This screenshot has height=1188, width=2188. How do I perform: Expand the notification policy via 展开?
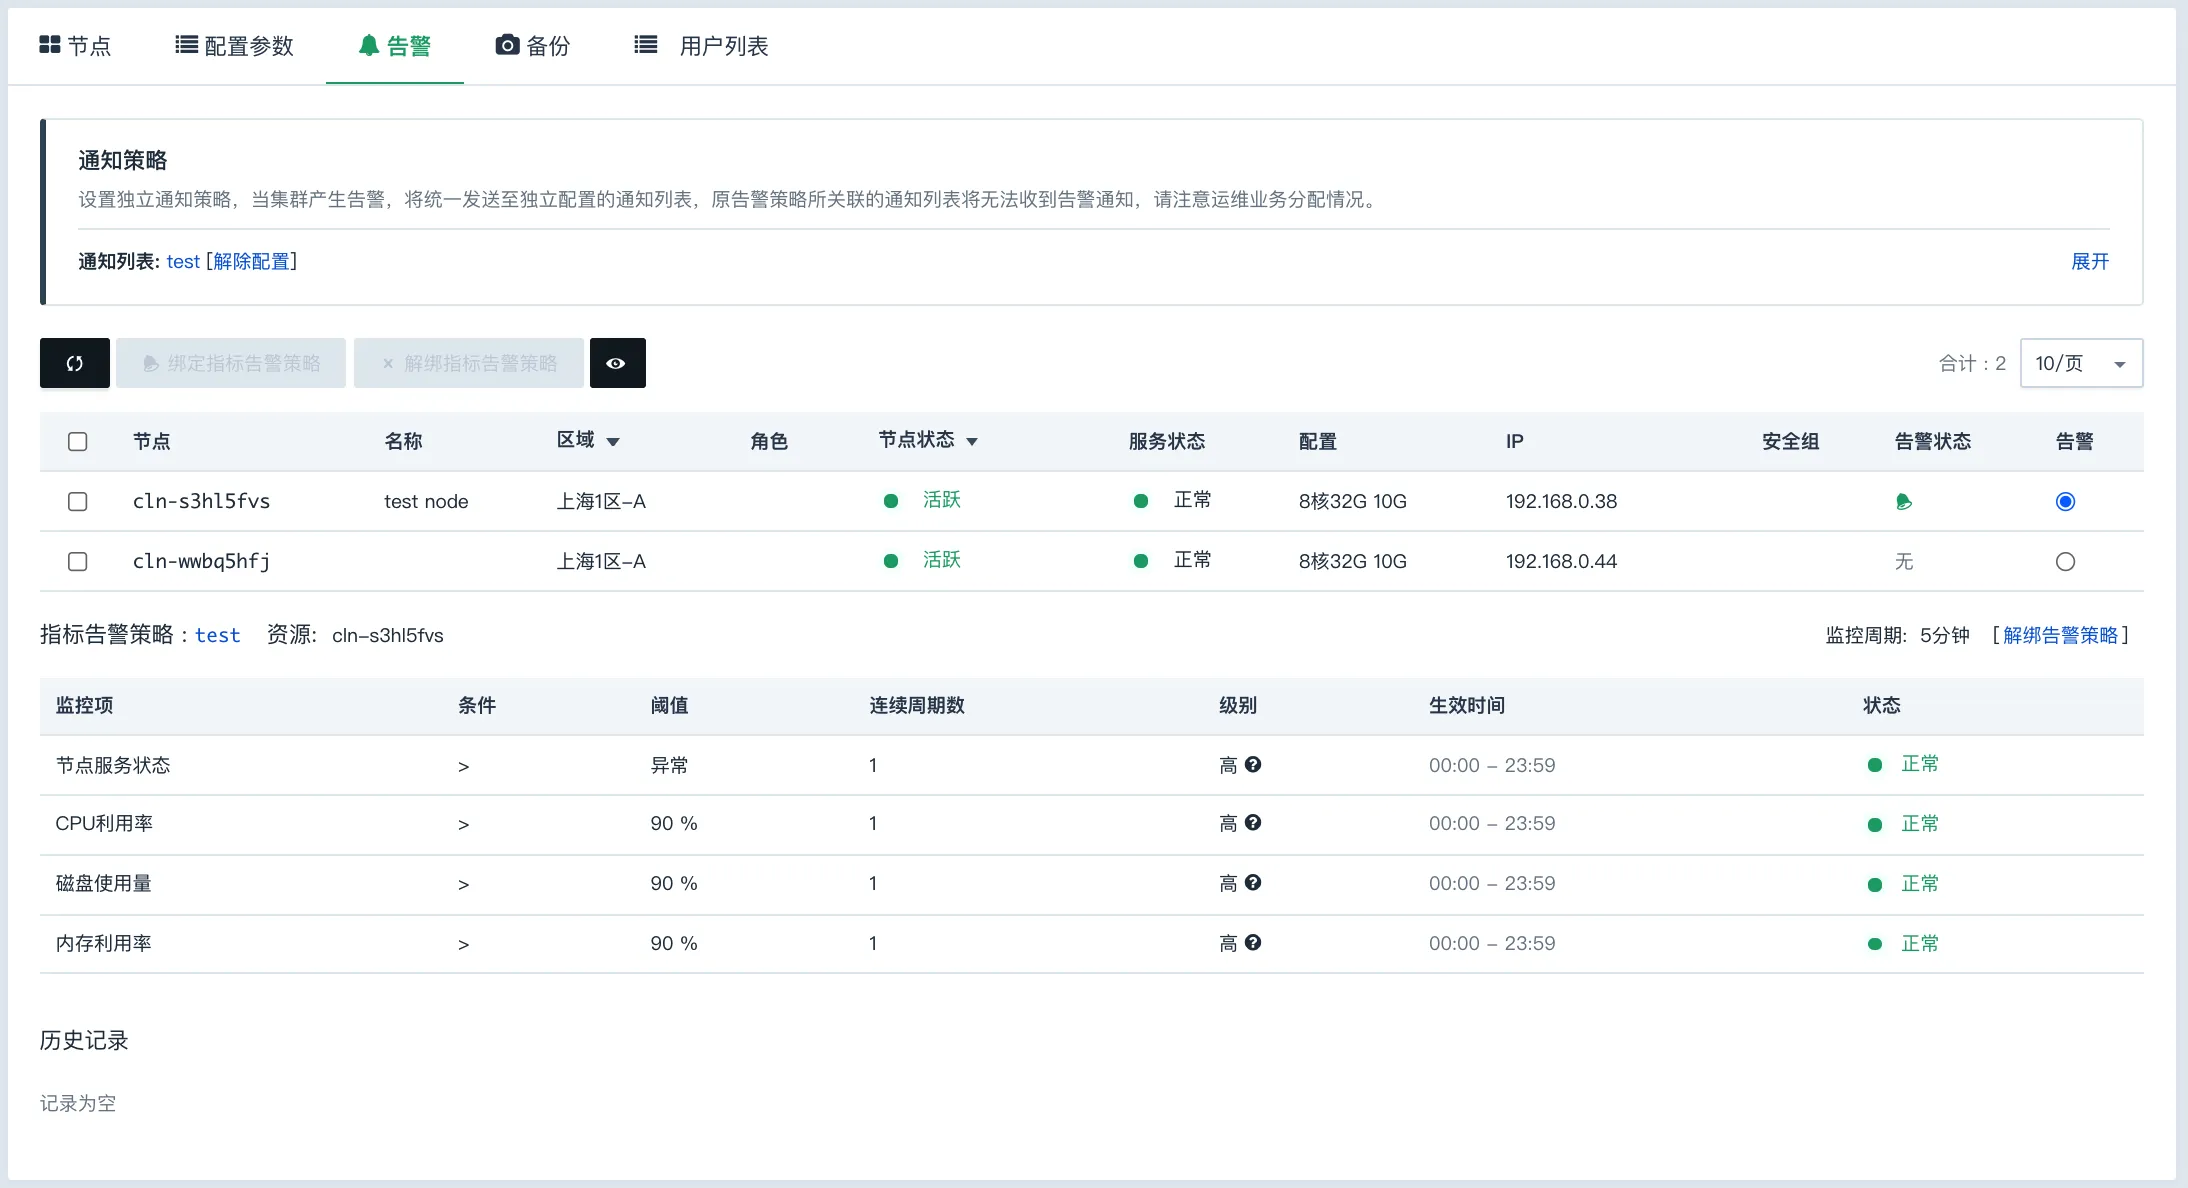[2091, 260]
